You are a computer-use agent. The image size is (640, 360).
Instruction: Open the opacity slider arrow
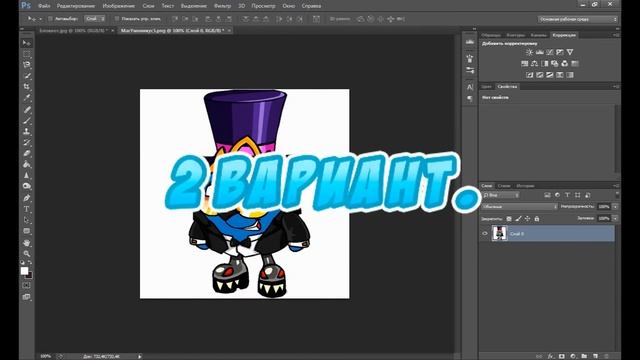615,207
